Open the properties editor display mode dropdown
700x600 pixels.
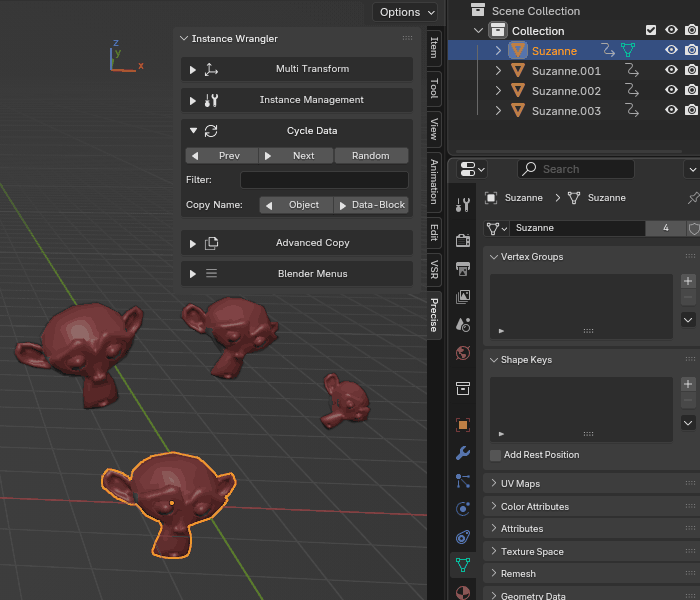(471, 169)
